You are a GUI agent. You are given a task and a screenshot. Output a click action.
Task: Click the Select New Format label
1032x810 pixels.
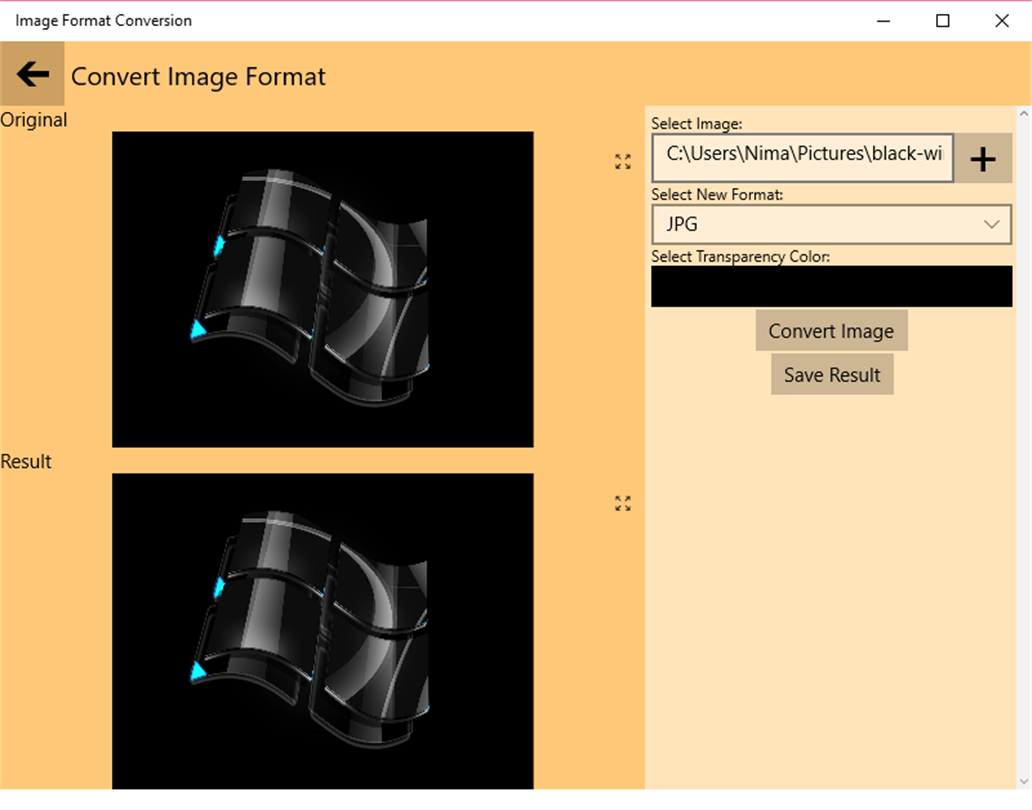(717, 195)
